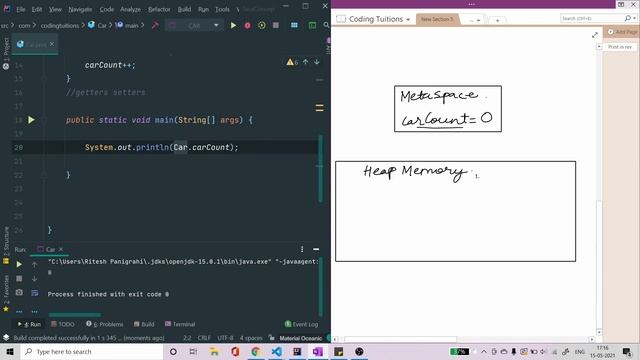Viewport: 640px width, 360px height.
Task: Click Add Page in OneNote
Action: pos(623,31)
